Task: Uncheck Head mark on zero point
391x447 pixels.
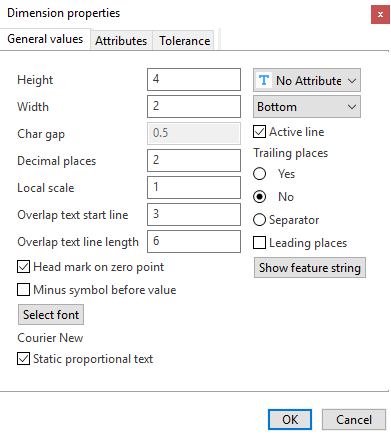Action: tap(23, 267)
